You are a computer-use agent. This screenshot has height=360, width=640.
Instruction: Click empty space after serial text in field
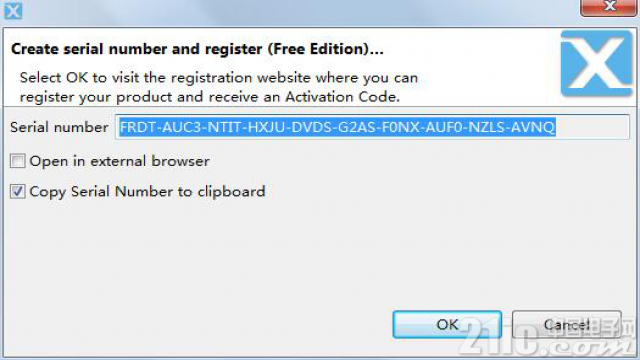[592, 127]
